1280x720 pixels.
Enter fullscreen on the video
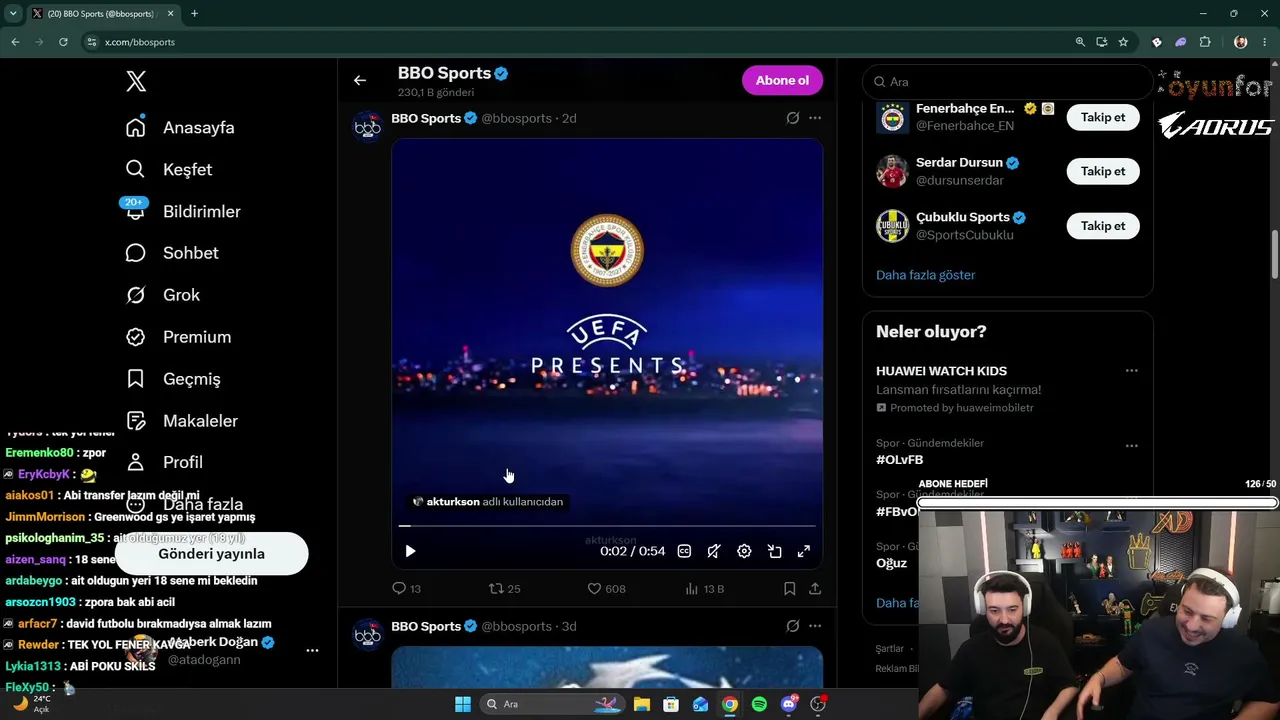pos(804,551)
